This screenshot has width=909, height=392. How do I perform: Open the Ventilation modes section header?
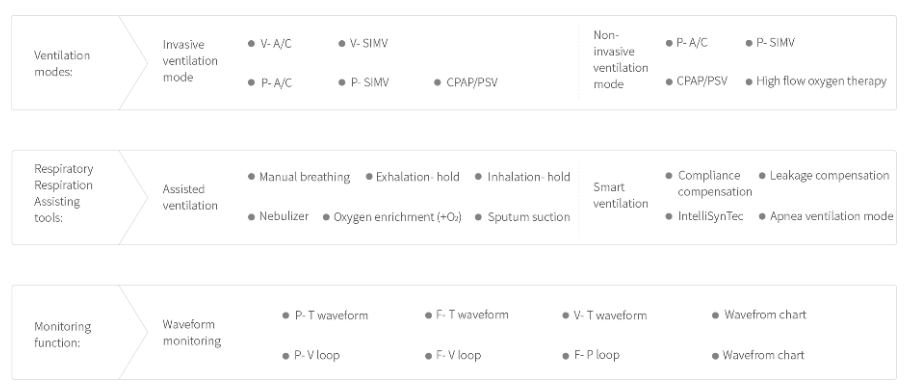tap(62, 64)
